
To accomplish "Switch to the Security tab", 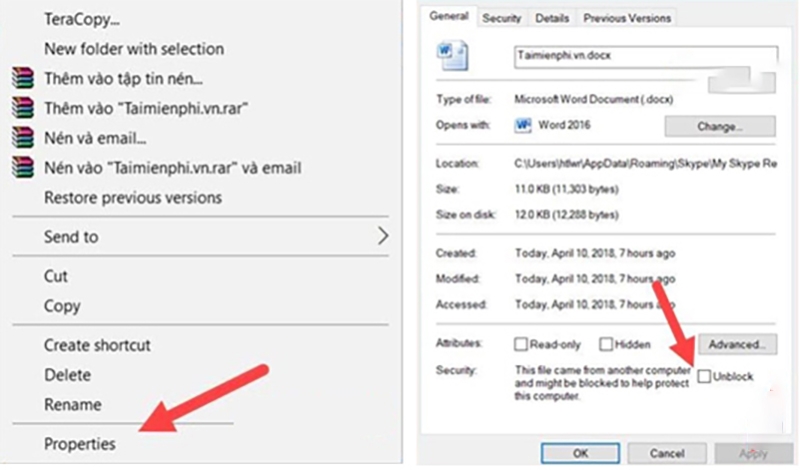I will [x=501, y=18].
